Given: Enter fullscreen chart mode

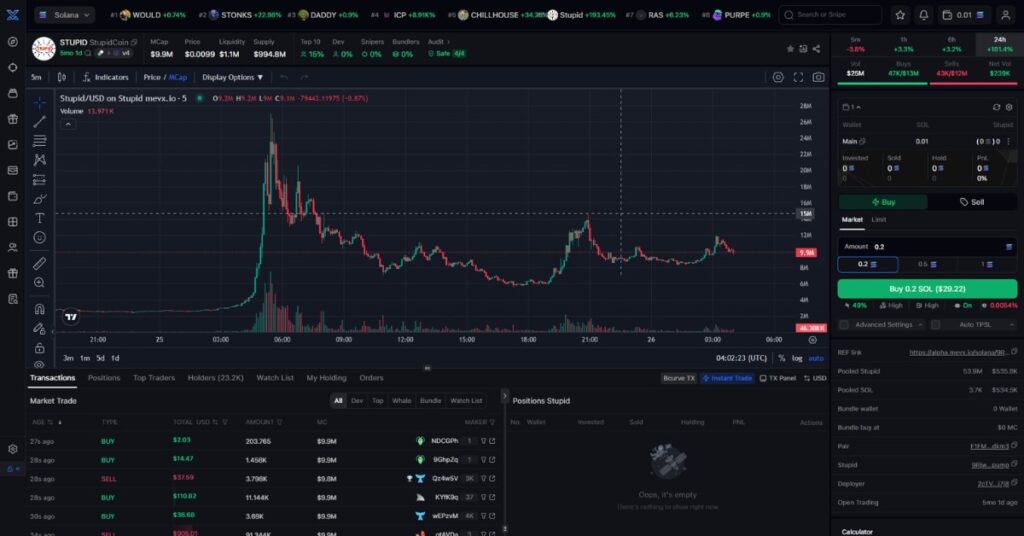Looking at the screenshot, I should 798,77.
